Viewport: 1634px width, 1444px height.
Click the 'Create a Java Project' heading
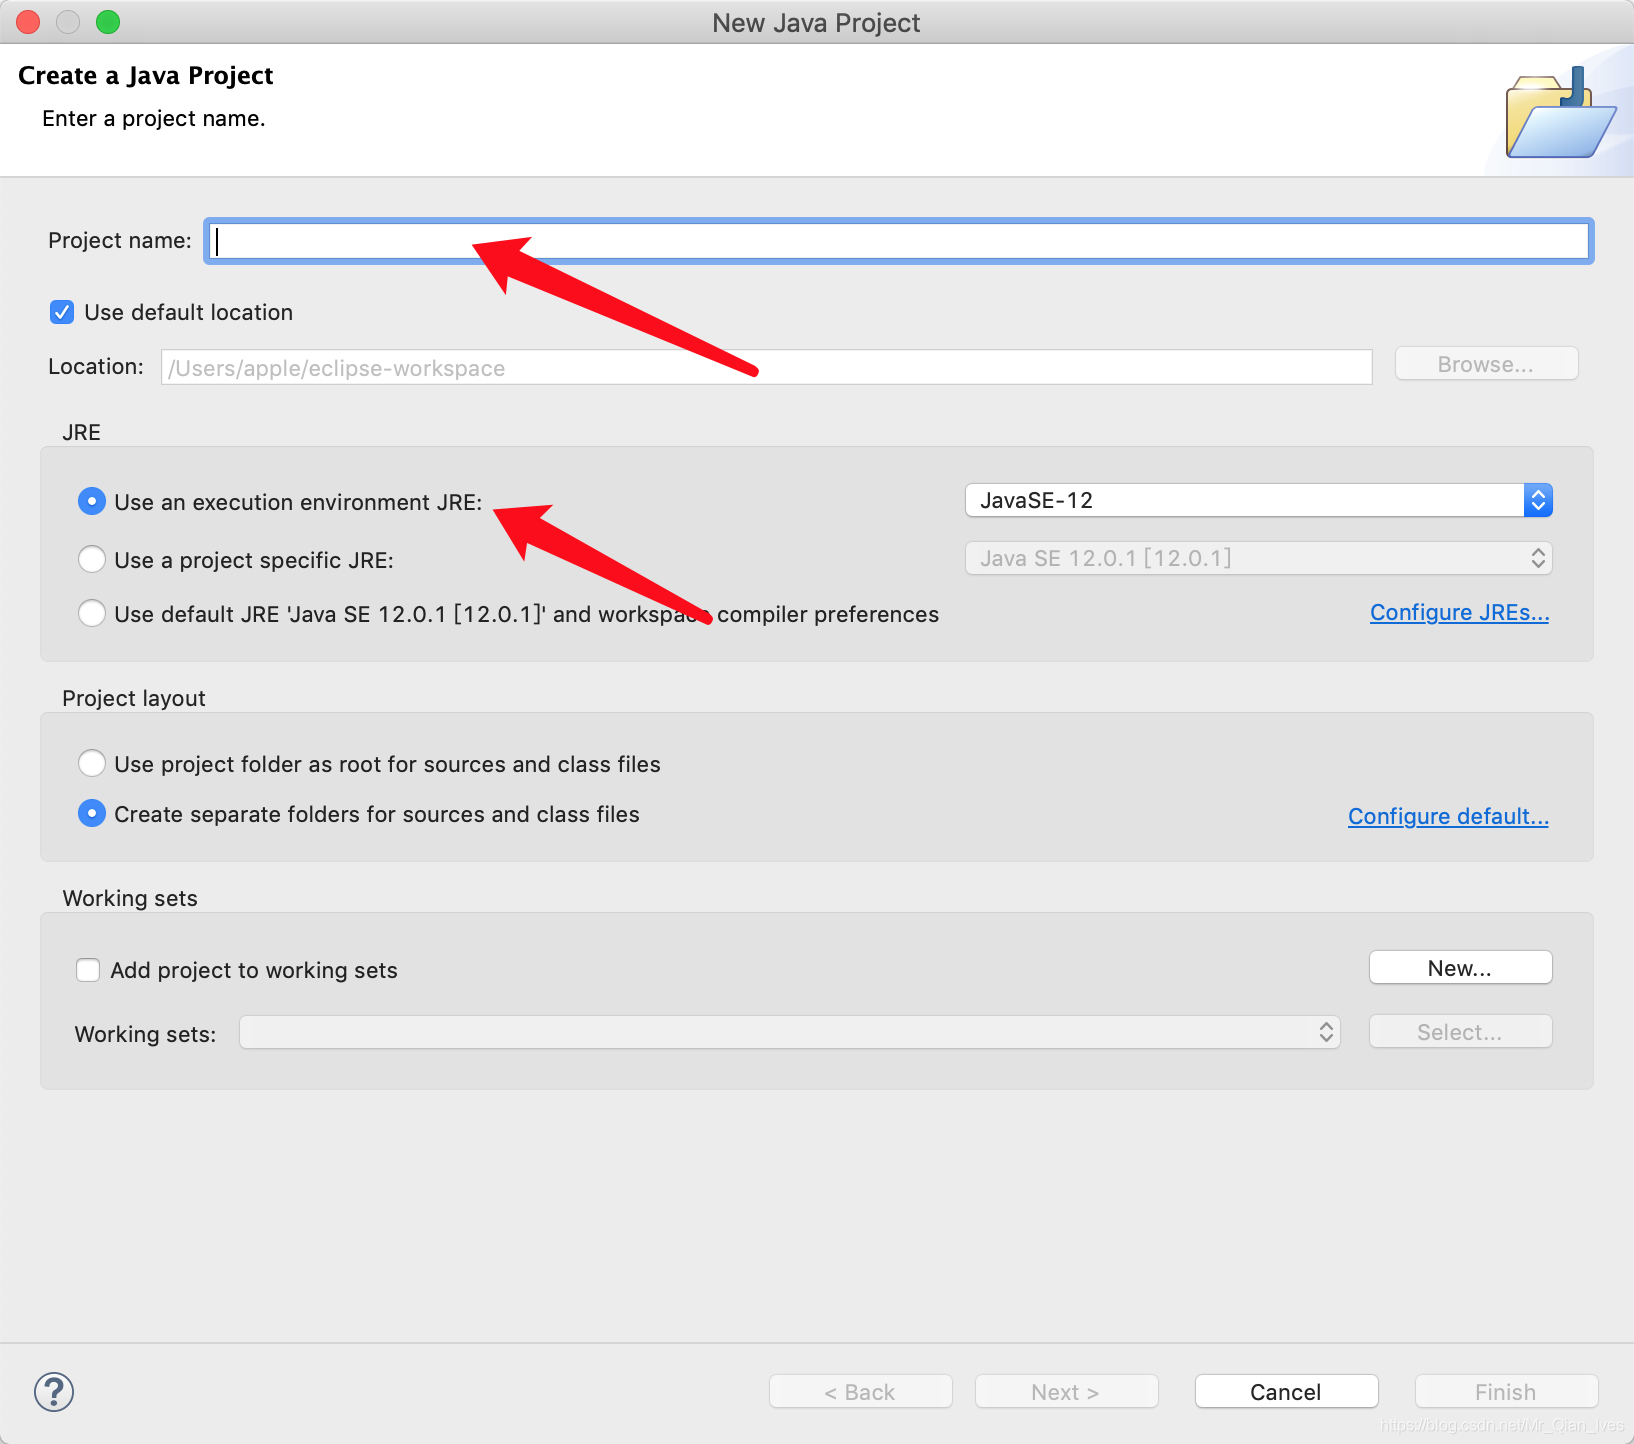[x=146, y=76]
